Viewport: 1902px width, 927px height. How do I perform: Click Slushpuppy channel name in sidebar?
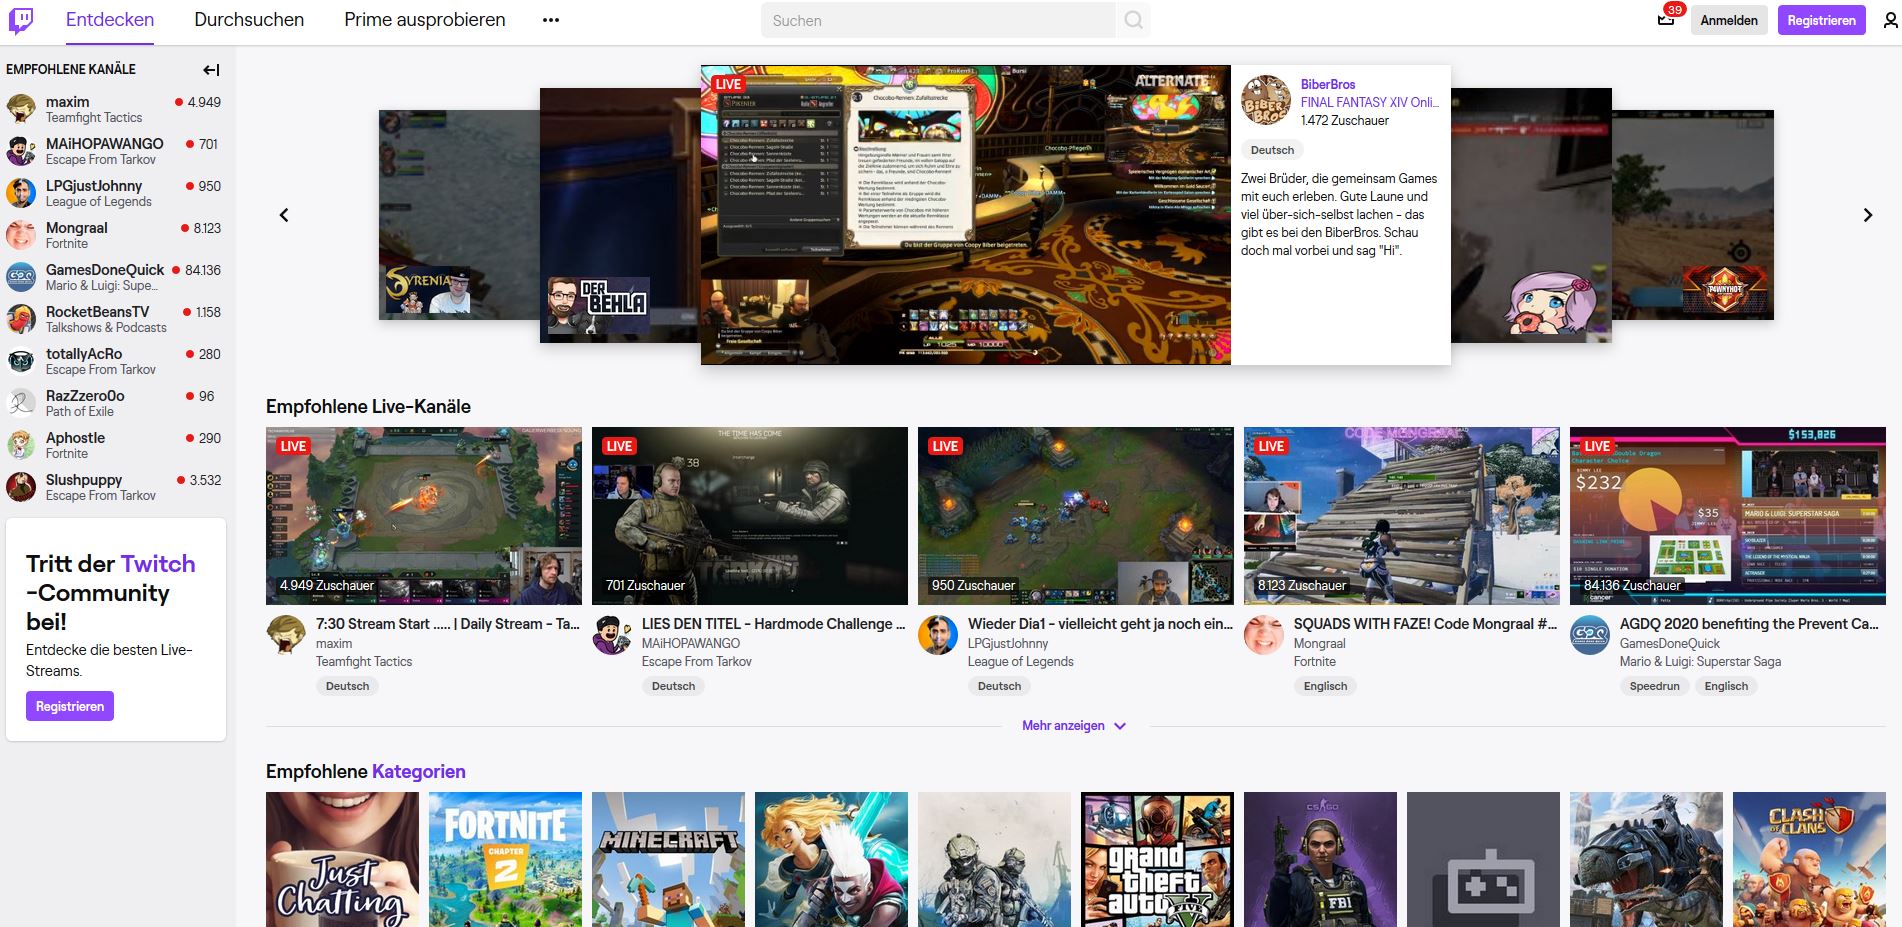coord(84,480)
